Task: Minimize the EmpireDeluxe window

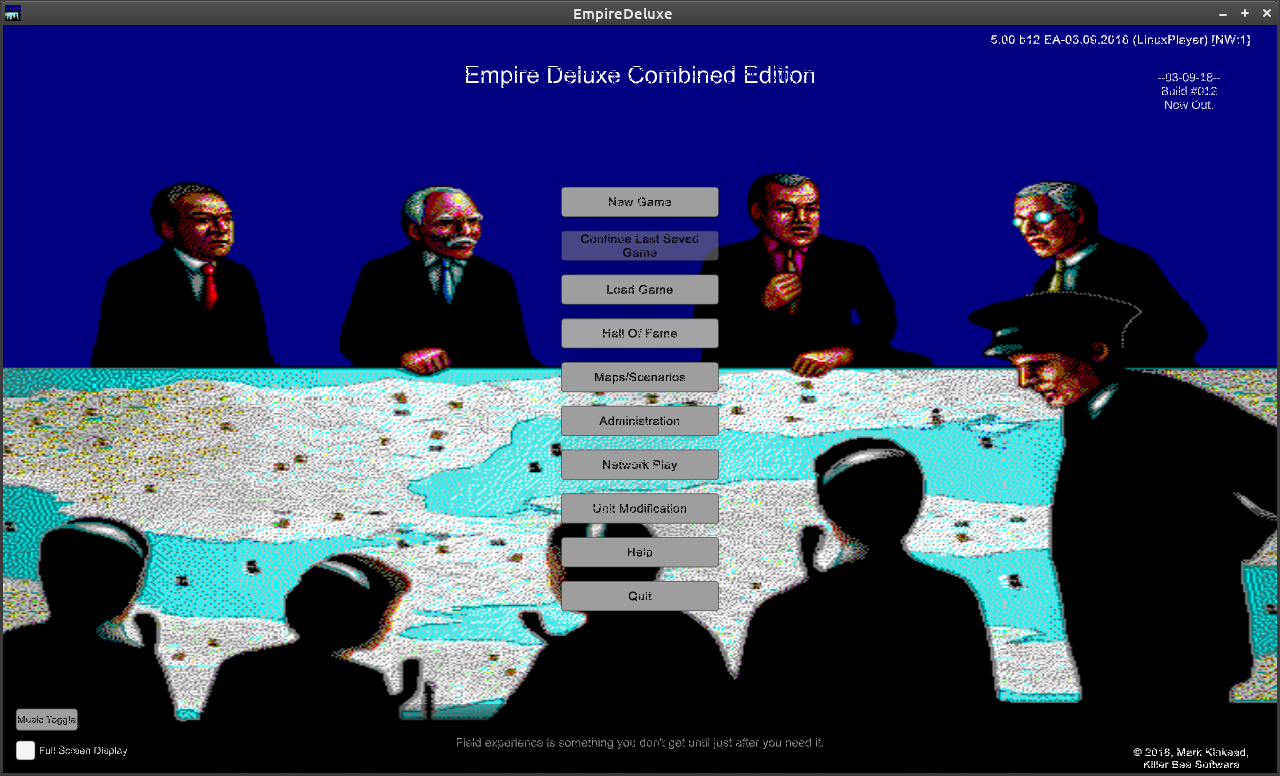Action: click(1224, 13)
